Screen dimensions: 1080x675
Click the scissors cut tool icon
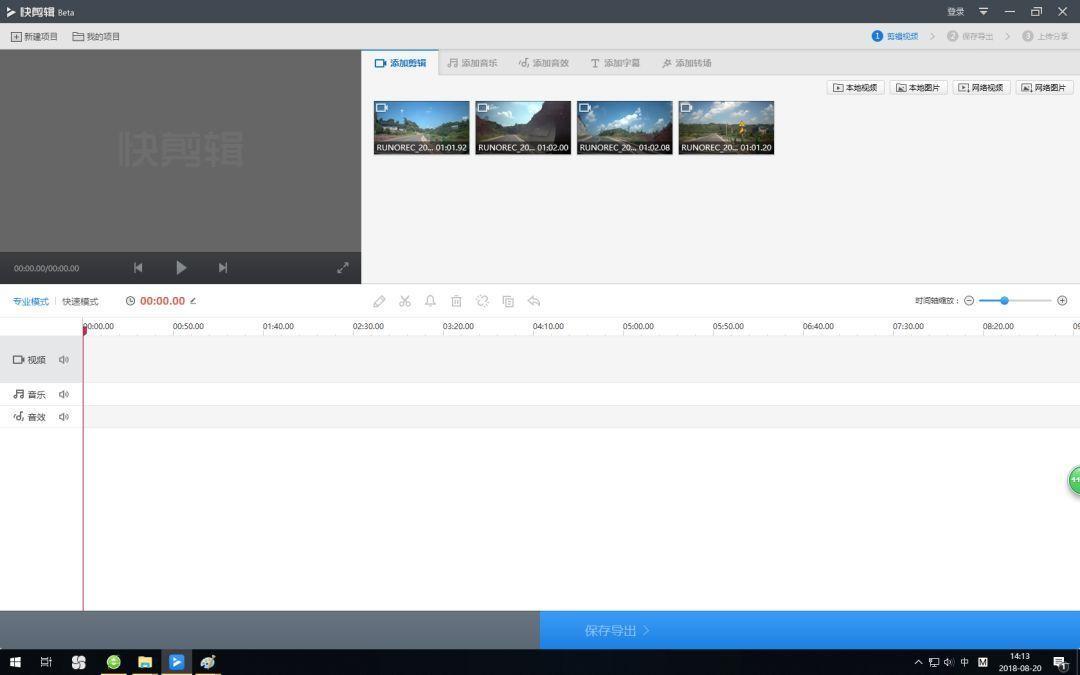[405, 301]
